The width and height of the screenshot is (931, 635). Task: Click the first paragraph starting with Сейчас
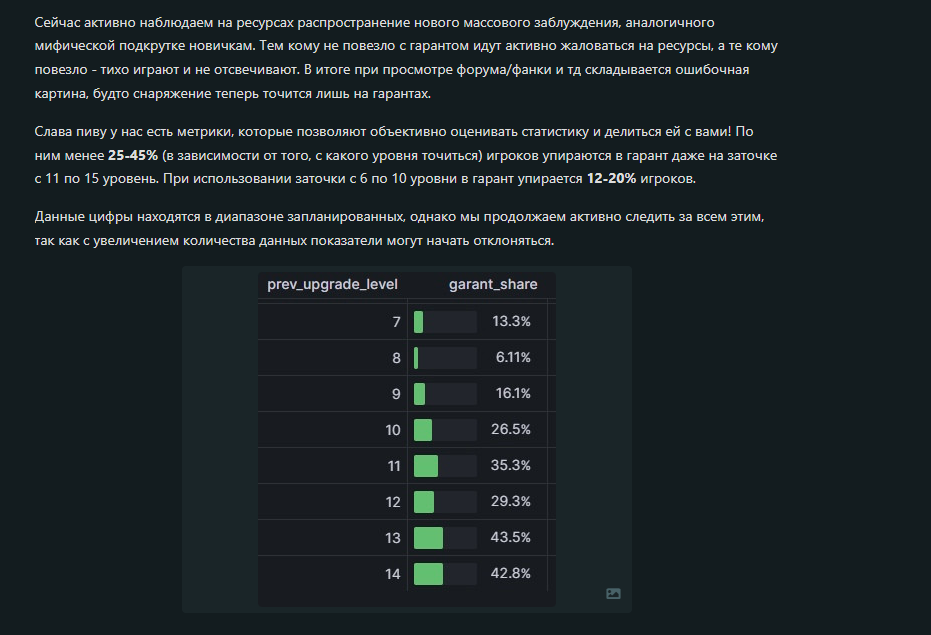click(406, 58)
